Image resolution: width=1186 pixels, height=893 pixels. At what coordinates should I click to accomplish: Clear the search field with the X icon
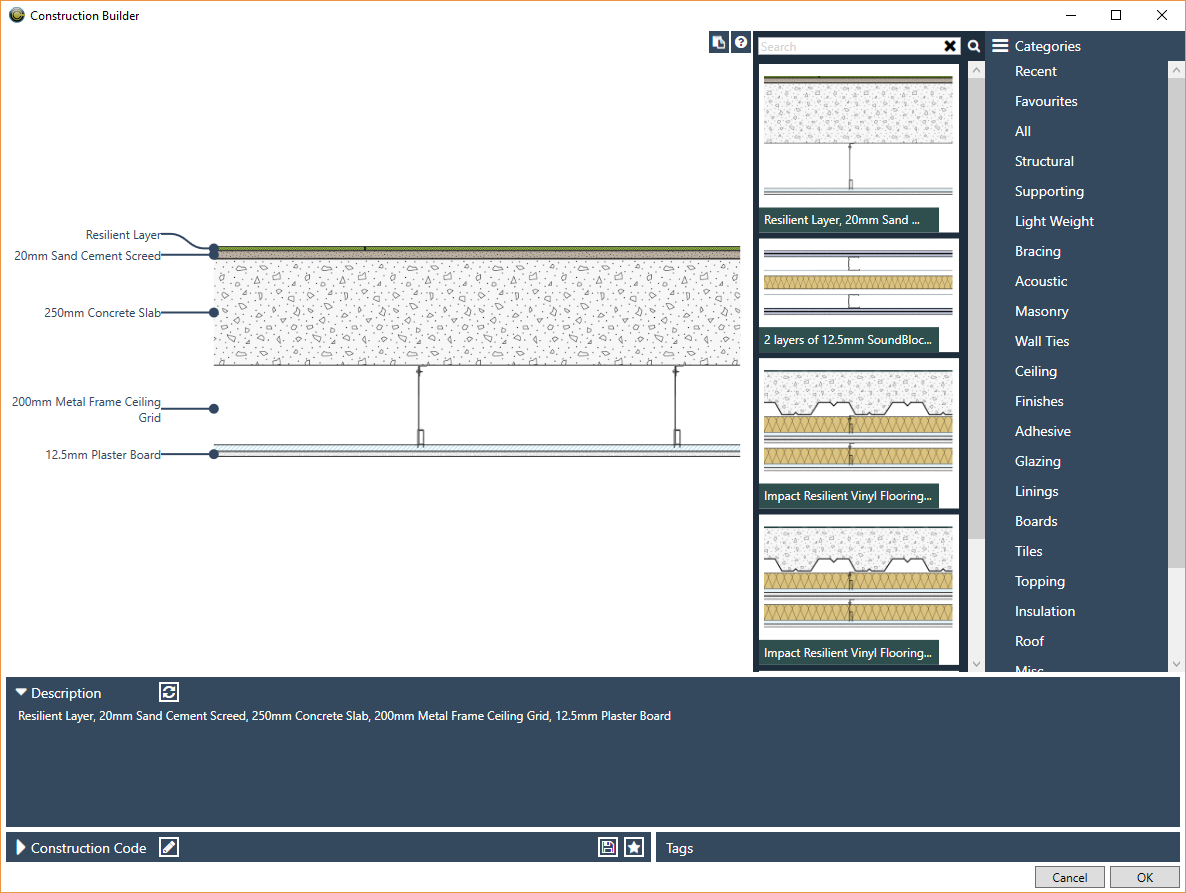949,45
